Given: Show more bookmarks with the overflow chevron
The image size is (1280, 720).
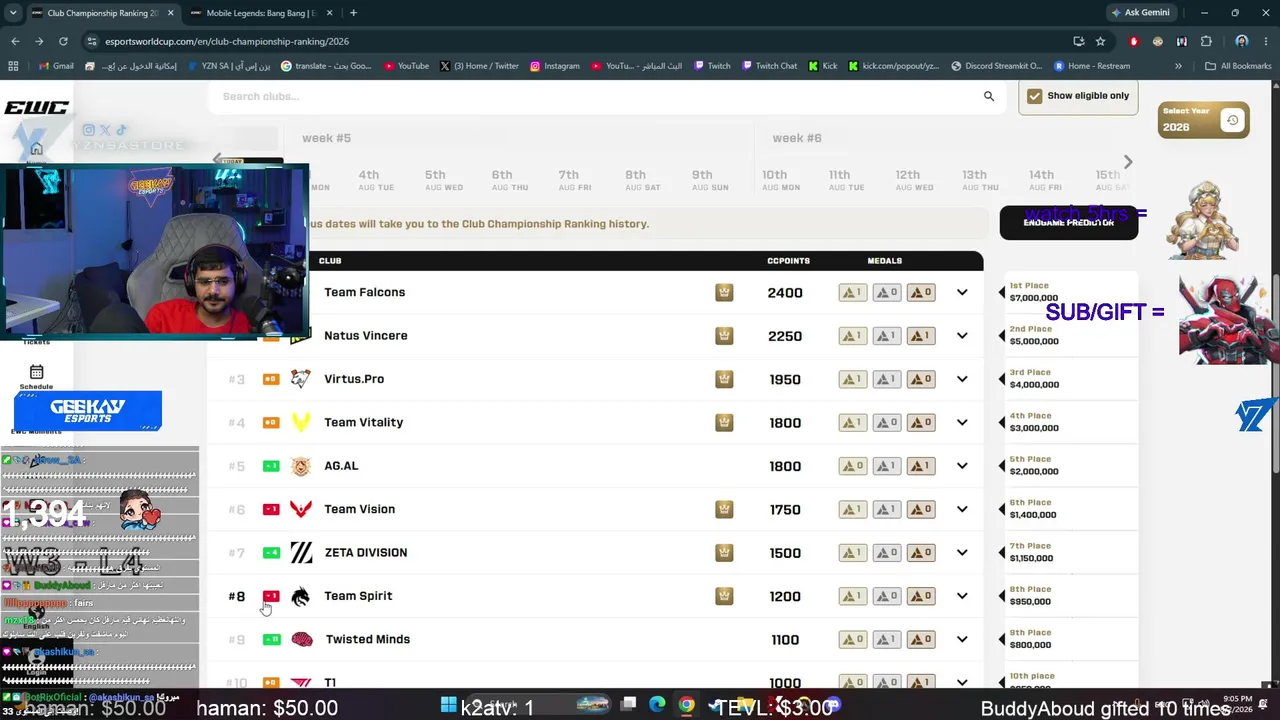Looking at the screenshot, I should point(1178,66).
